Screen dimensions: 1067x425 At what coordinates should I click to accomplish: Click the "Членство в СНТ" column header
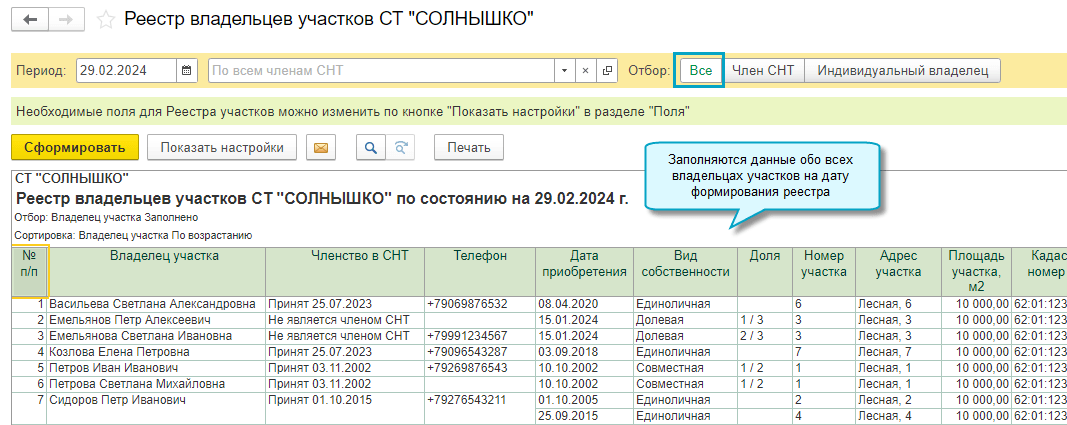coord(345,271)
